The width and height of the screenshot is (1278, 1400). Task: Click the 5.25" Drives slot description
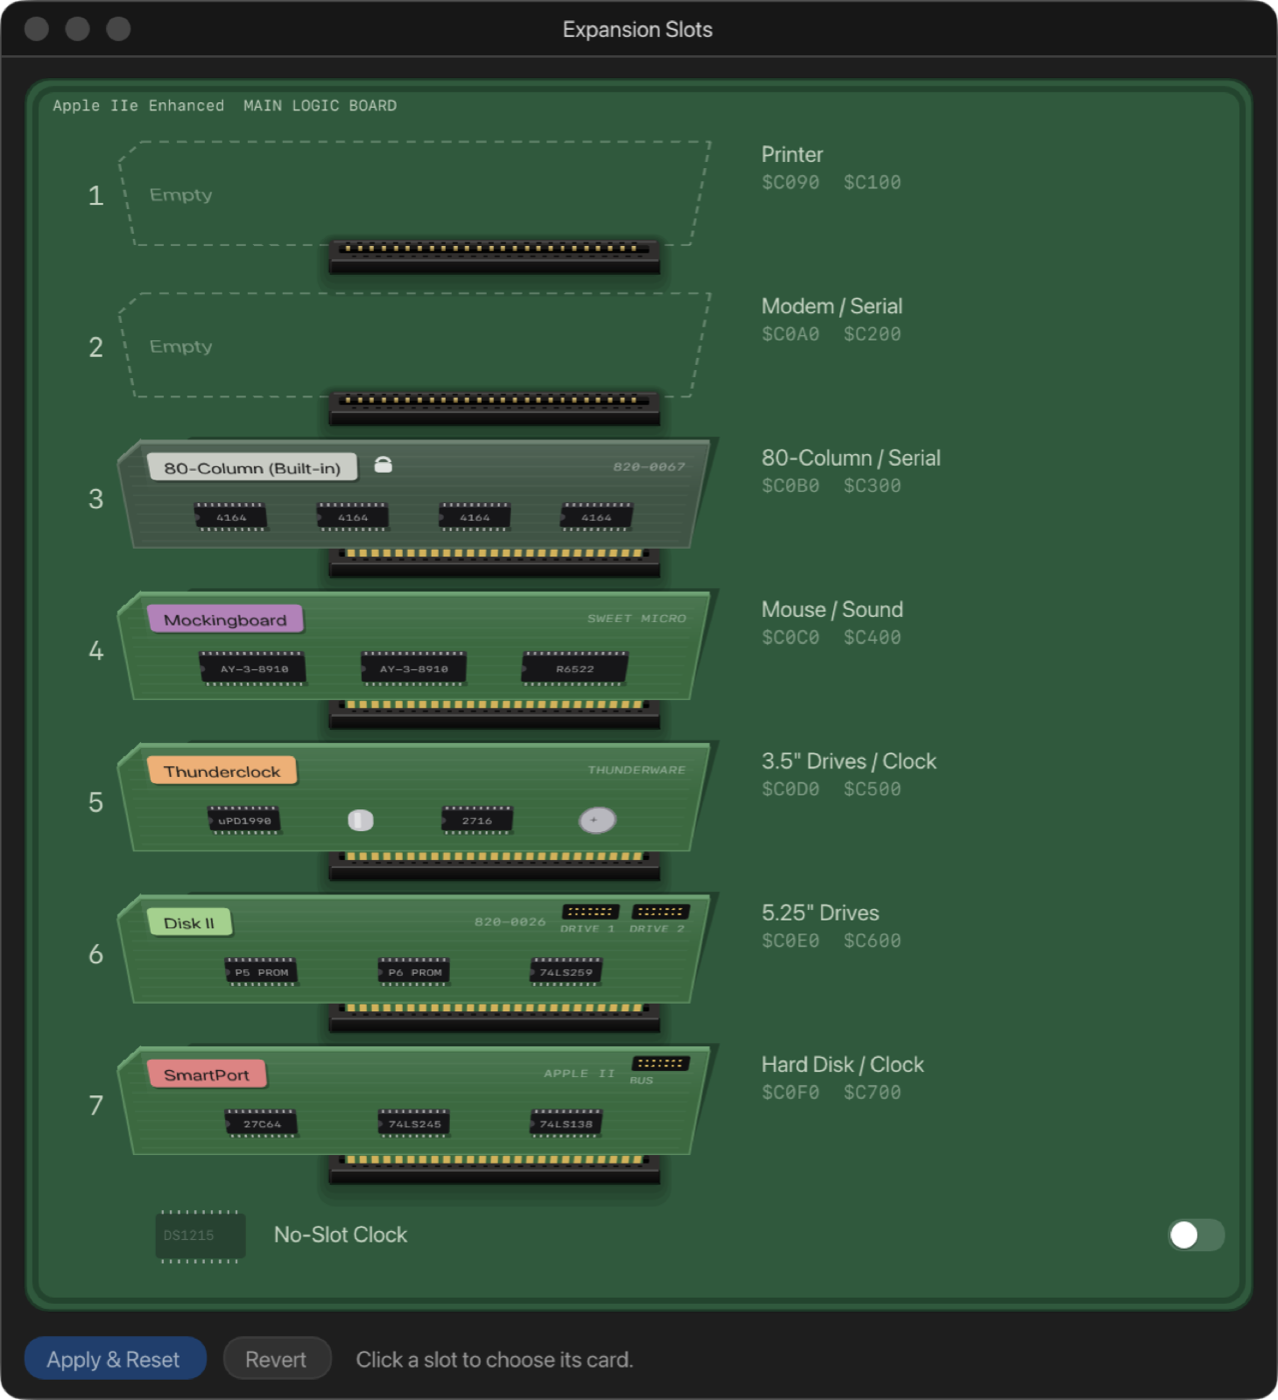coord(820,913)
